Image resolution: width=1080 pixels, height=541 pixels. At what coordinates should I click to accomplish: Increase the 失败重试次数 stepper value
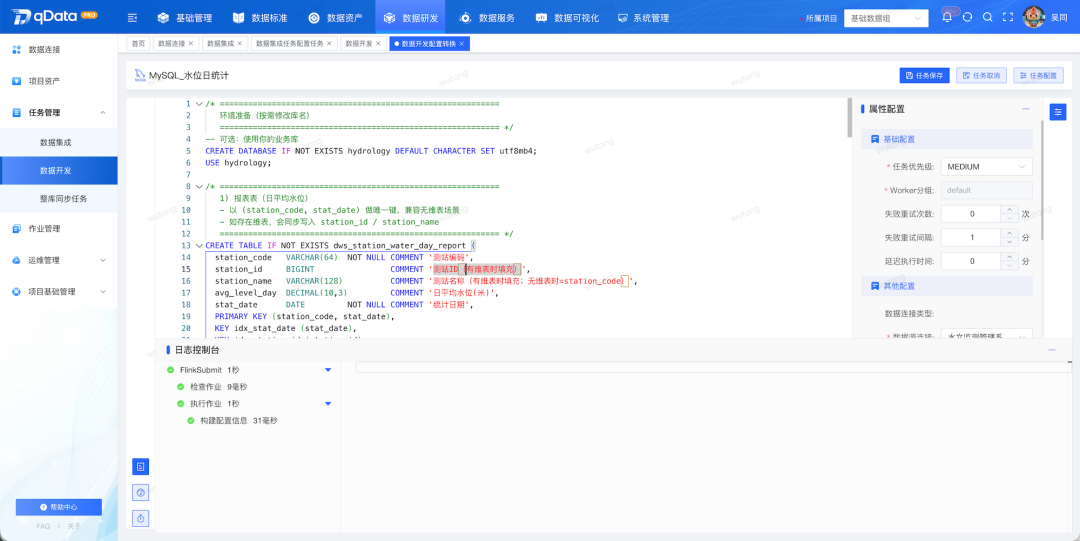click(x=1010, y=210)
